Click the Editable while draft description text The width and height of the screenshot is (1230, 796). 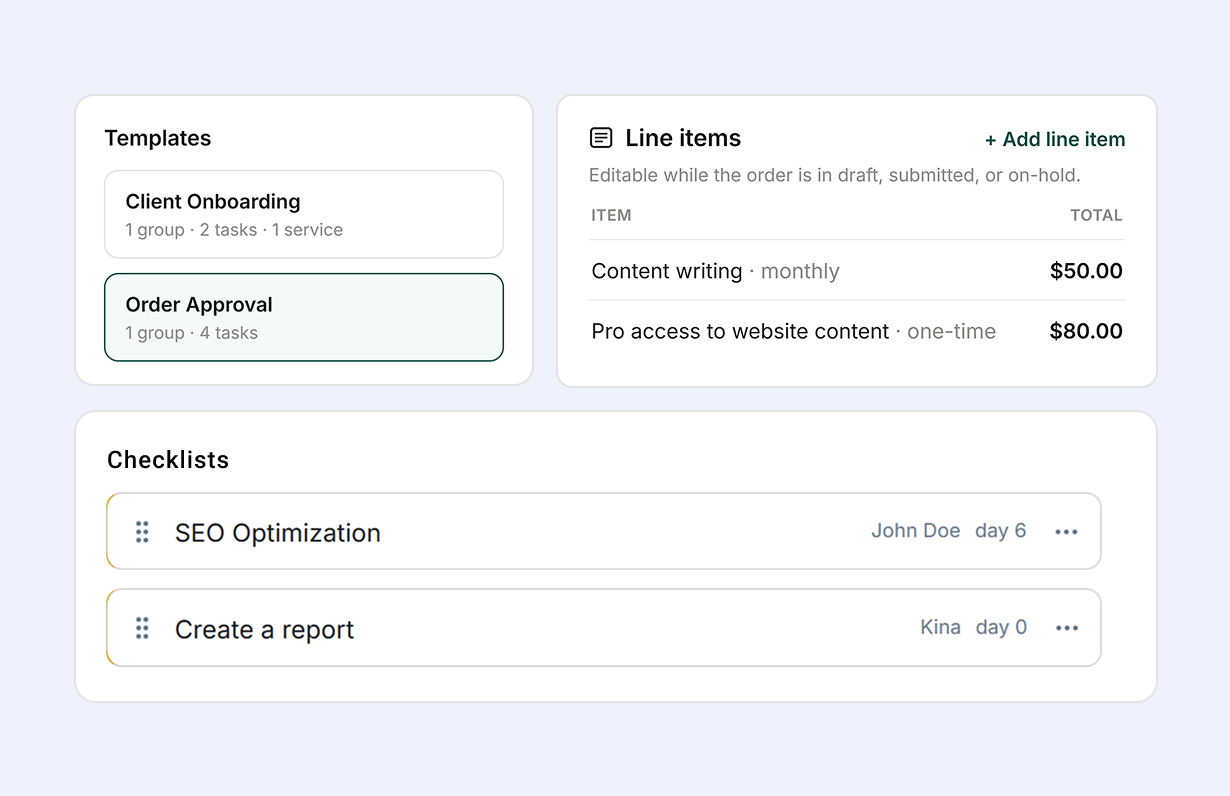point(835,176)
